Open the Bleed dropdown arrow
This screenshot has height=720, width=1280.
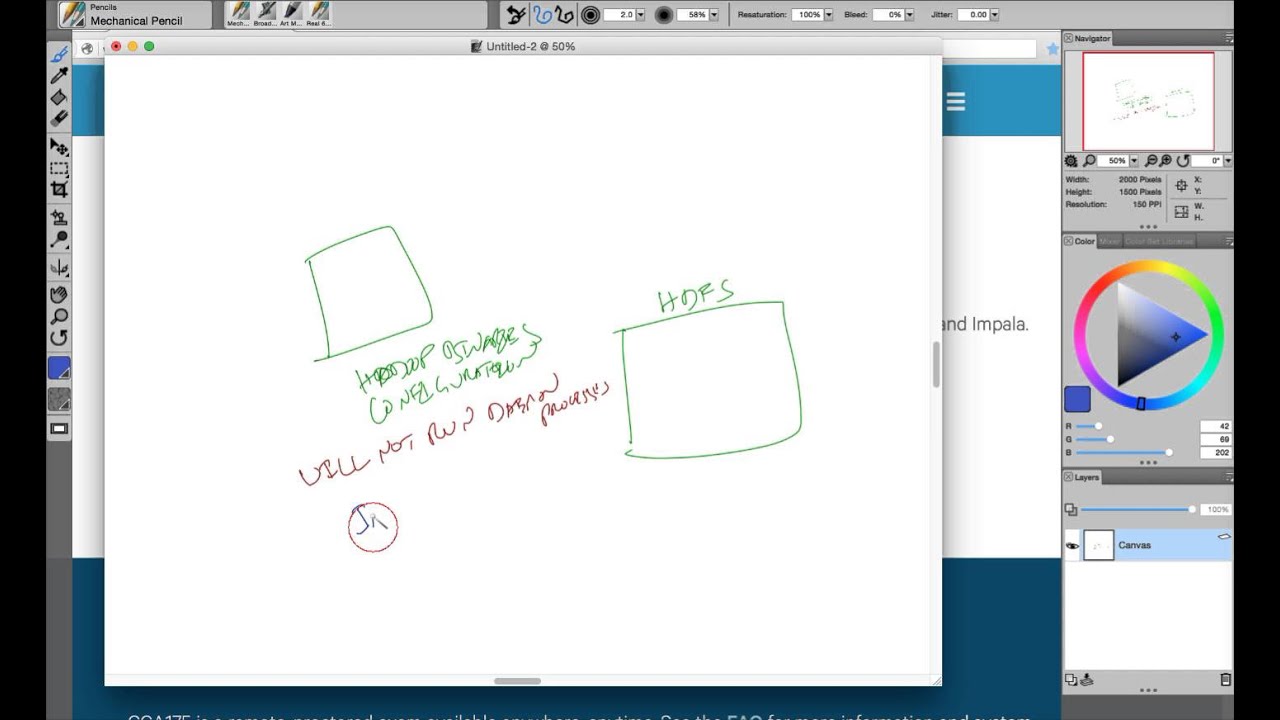pyautogui.click(x=909, y=15)
